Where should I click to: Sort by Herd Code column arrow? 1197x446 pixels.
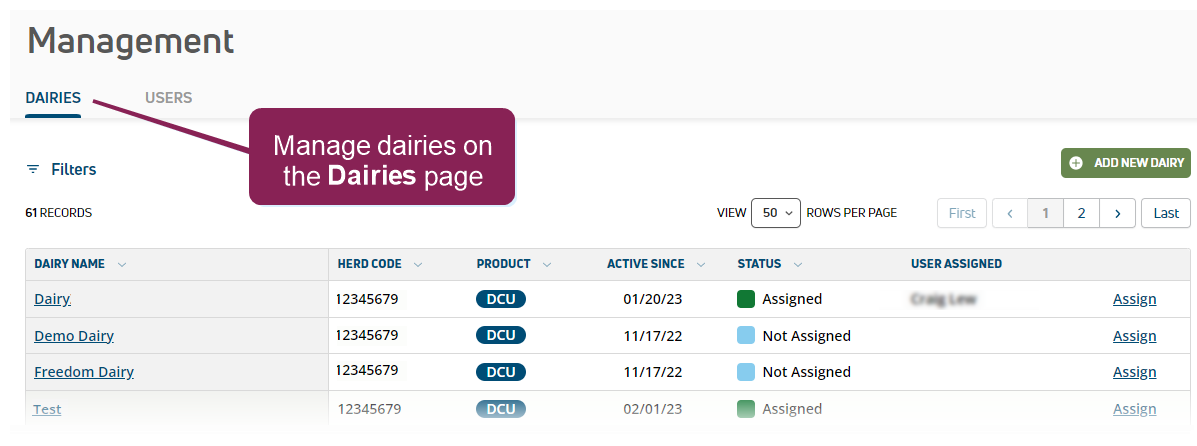coord(418,265)
